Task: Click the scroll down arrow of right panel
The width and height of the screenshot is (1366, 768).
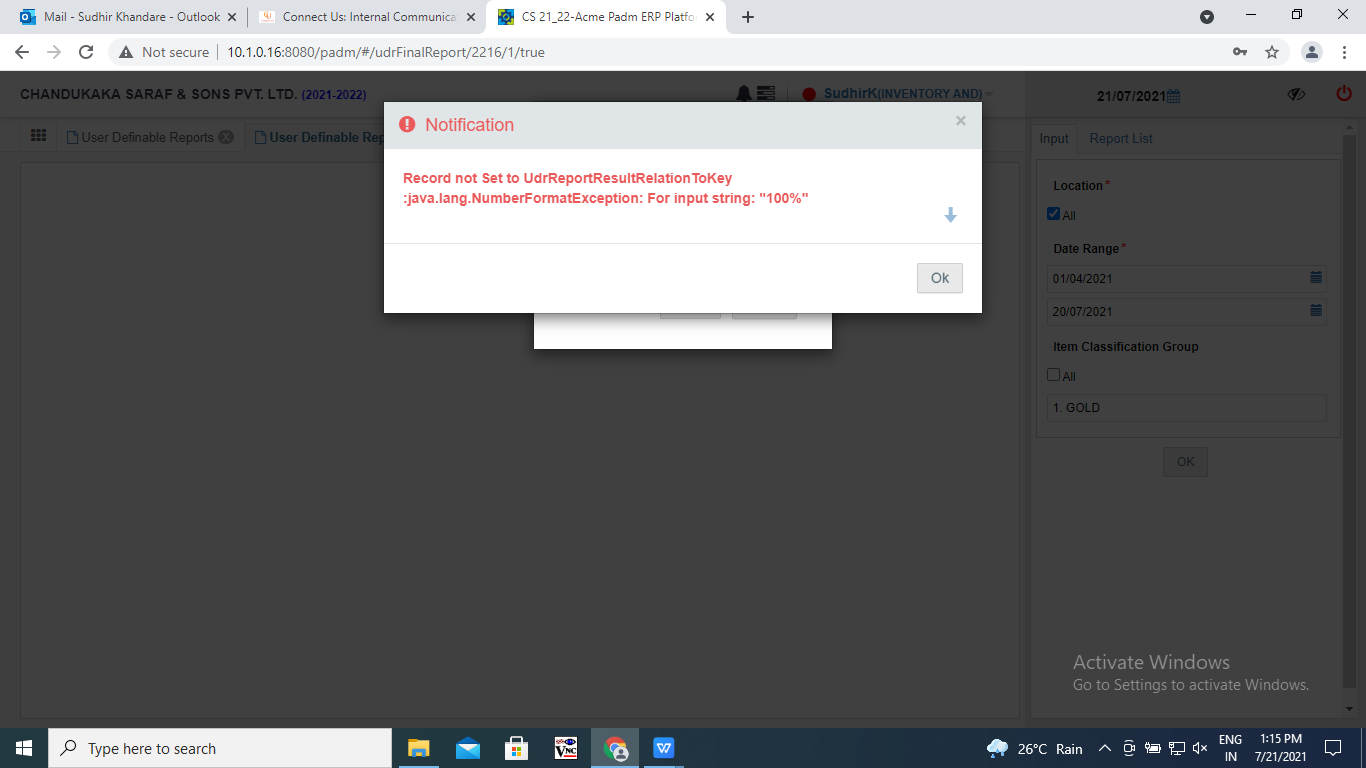Action: click(1349, 708)
